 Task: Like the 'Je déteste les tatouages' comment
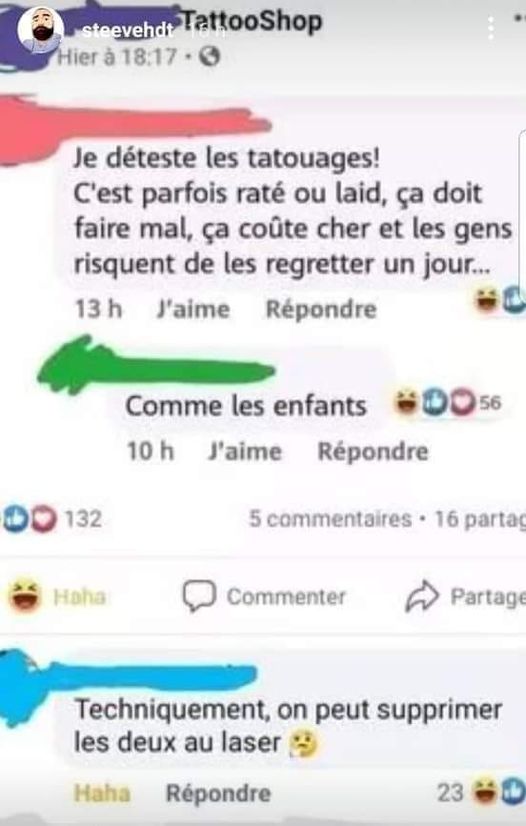pos(193,309)
